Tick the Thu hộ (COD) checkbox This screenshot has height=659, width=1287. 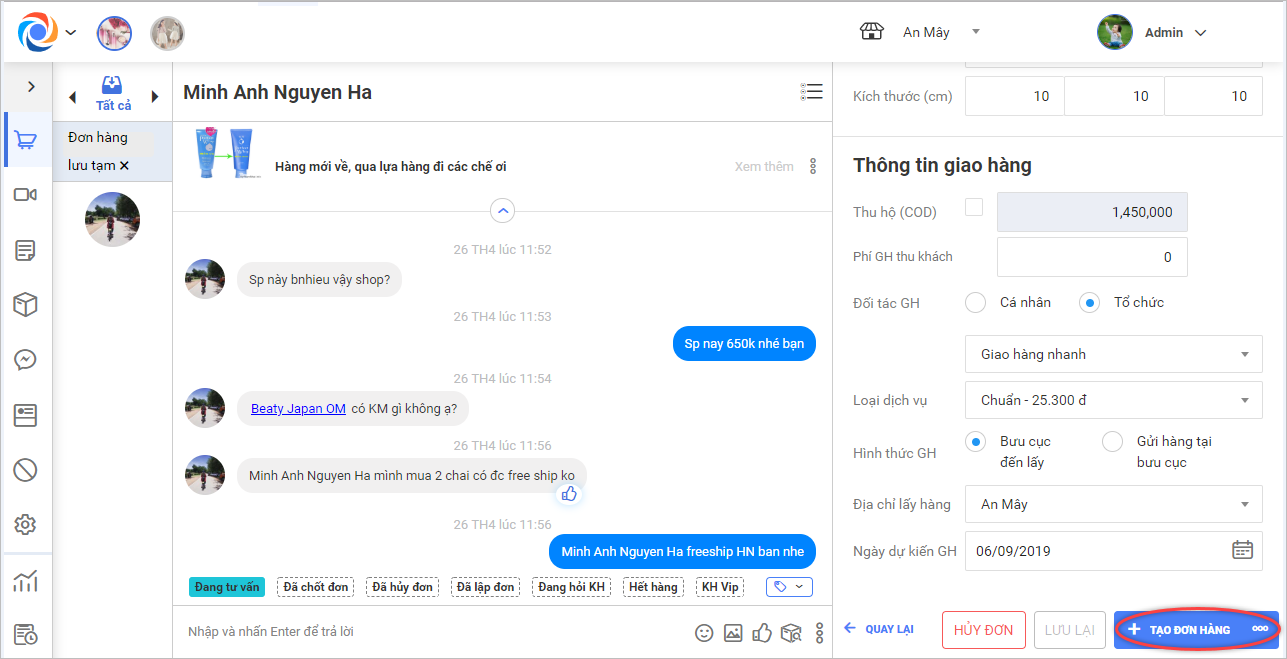(973, 208)
